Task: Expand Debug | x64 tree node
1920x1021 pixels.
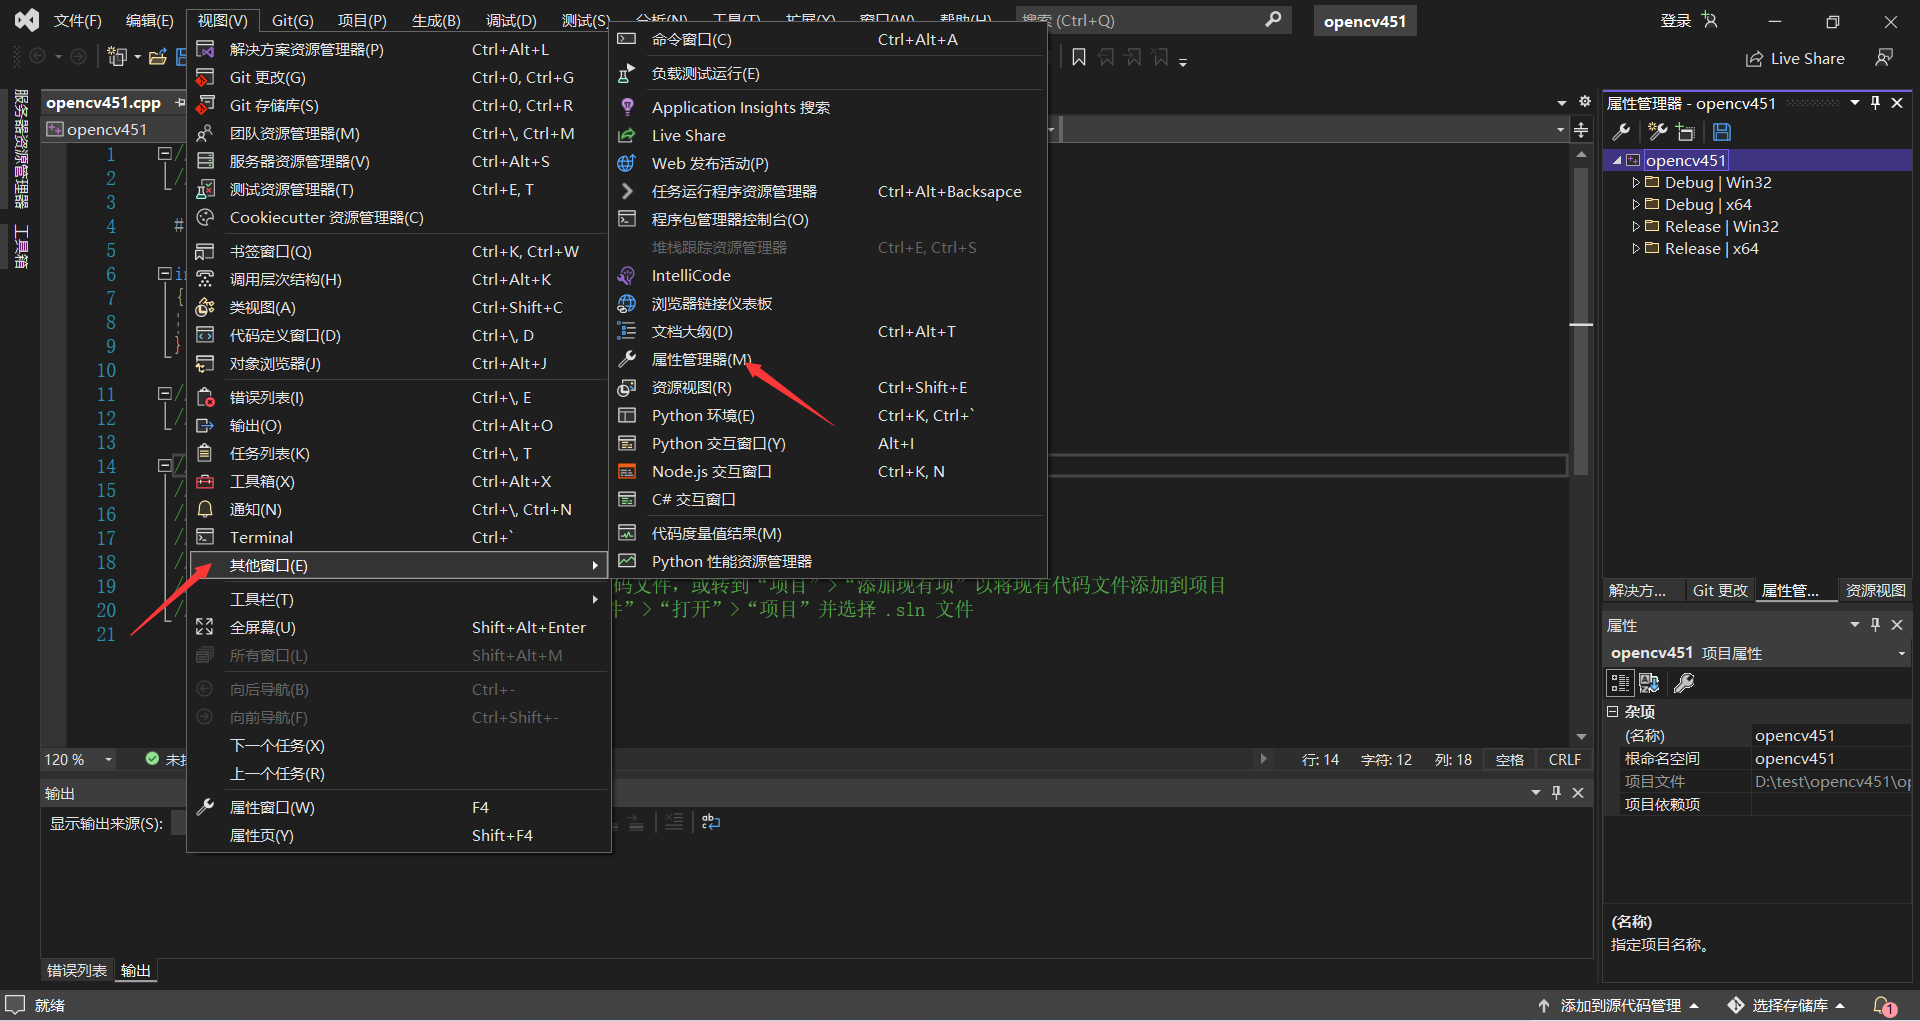Action: (1636, 205)
